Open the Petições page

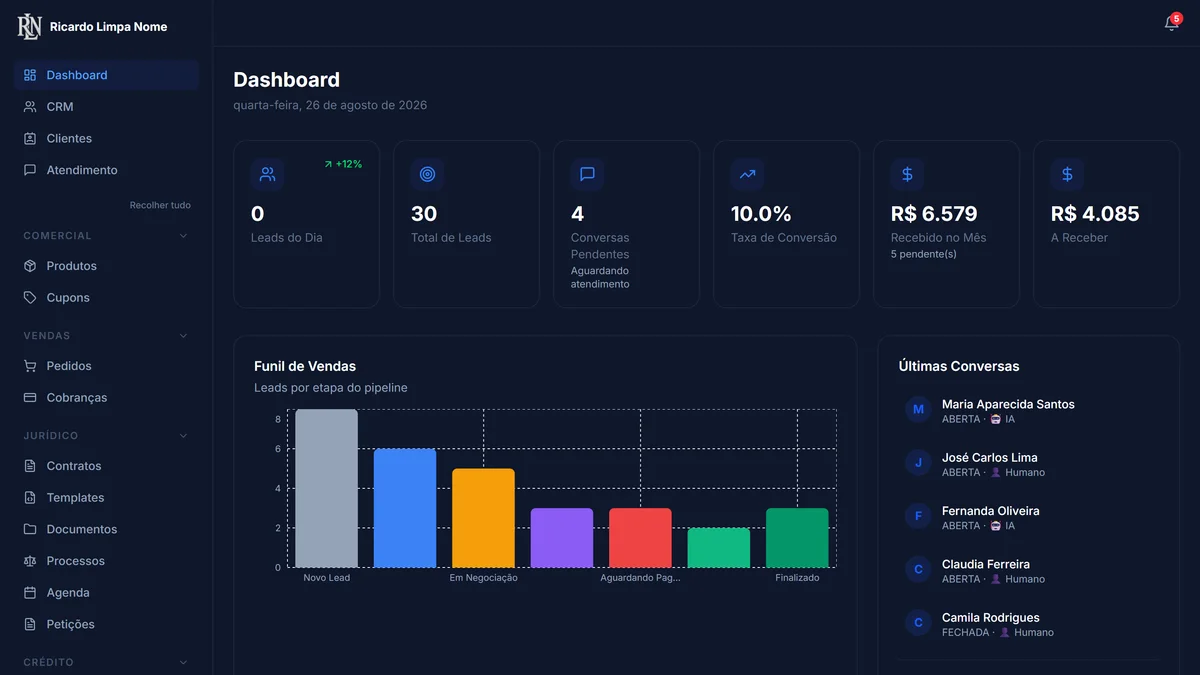tap(106, 624)
